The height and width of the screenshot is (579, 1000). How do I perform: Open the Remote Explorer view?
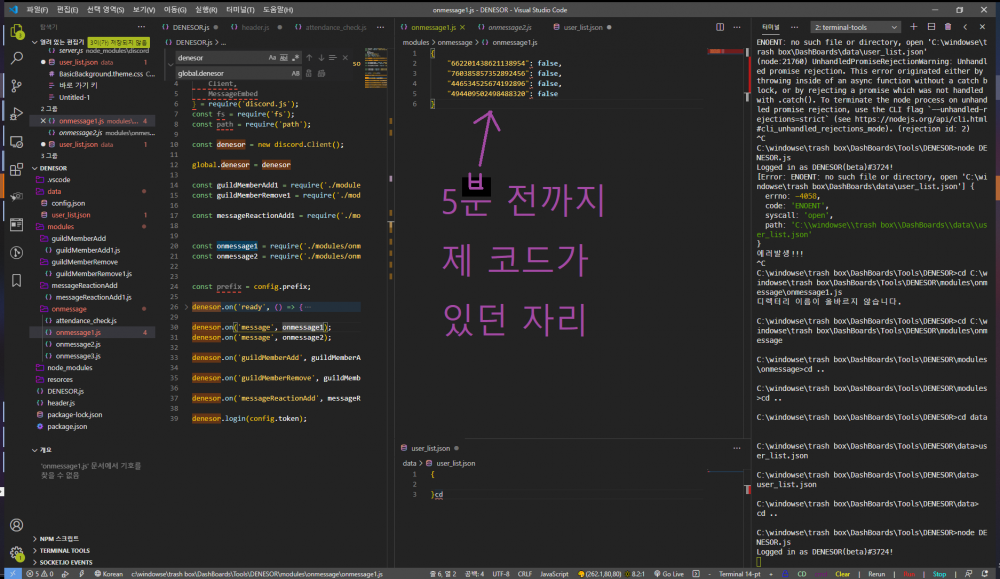coord(17,142)
